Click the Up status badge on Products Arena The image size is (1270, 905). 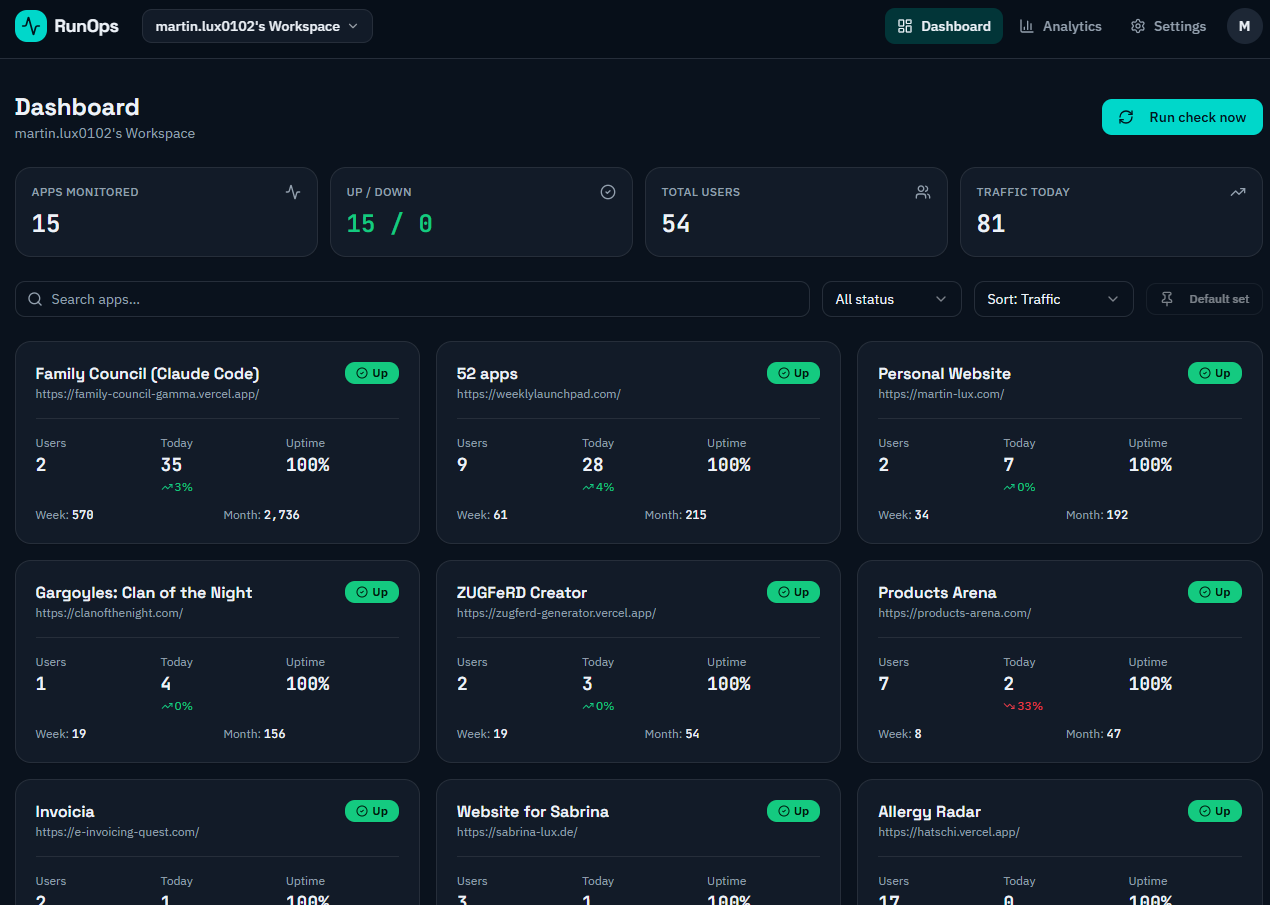[x=1215, y=592]
